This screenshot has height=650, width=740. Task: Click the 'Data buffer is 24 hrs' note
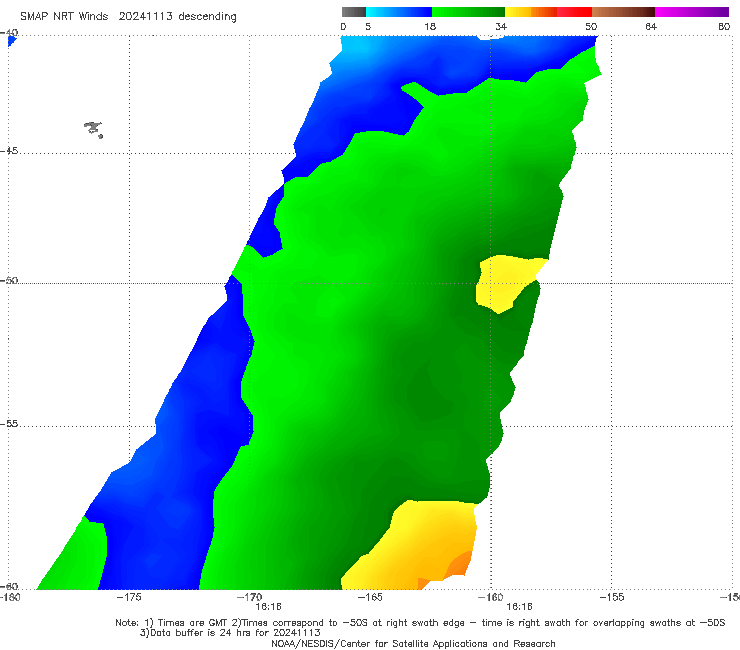pos(230,633)
